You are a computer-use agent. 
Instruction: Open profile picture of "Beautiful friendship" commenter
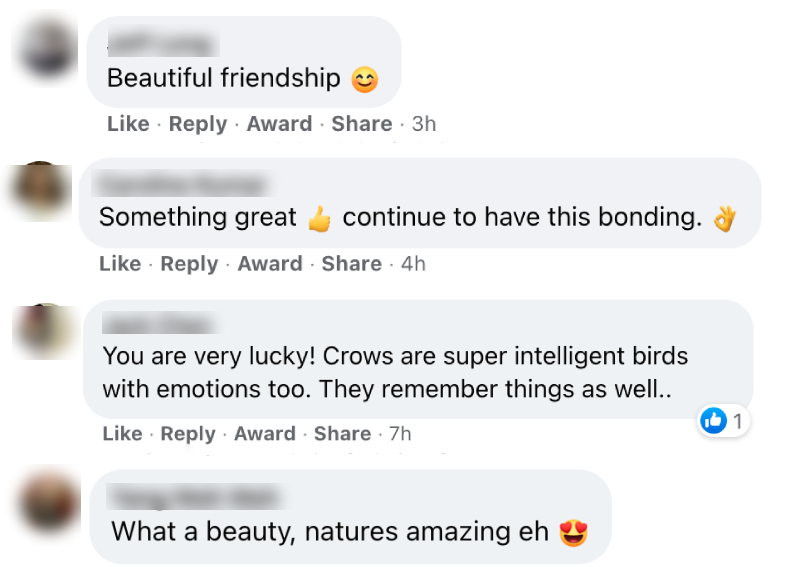pyautogui.click(x=48, y=47)
